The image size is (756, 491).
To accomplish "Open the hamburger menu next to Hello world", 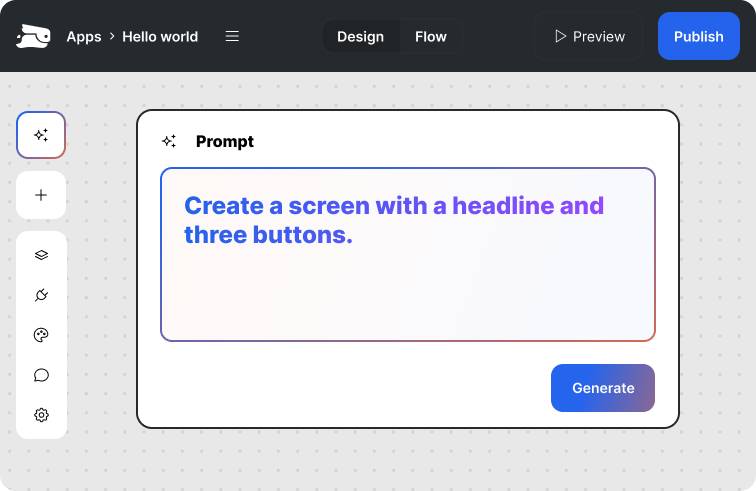I will (x=232, y=37).
